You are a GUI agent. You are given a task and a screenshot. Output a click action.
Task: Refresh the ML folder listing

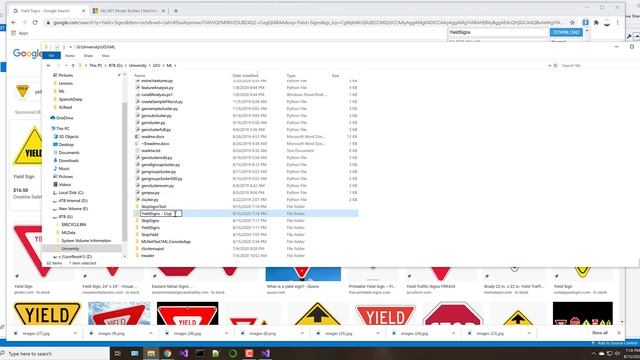pos(556,65)
